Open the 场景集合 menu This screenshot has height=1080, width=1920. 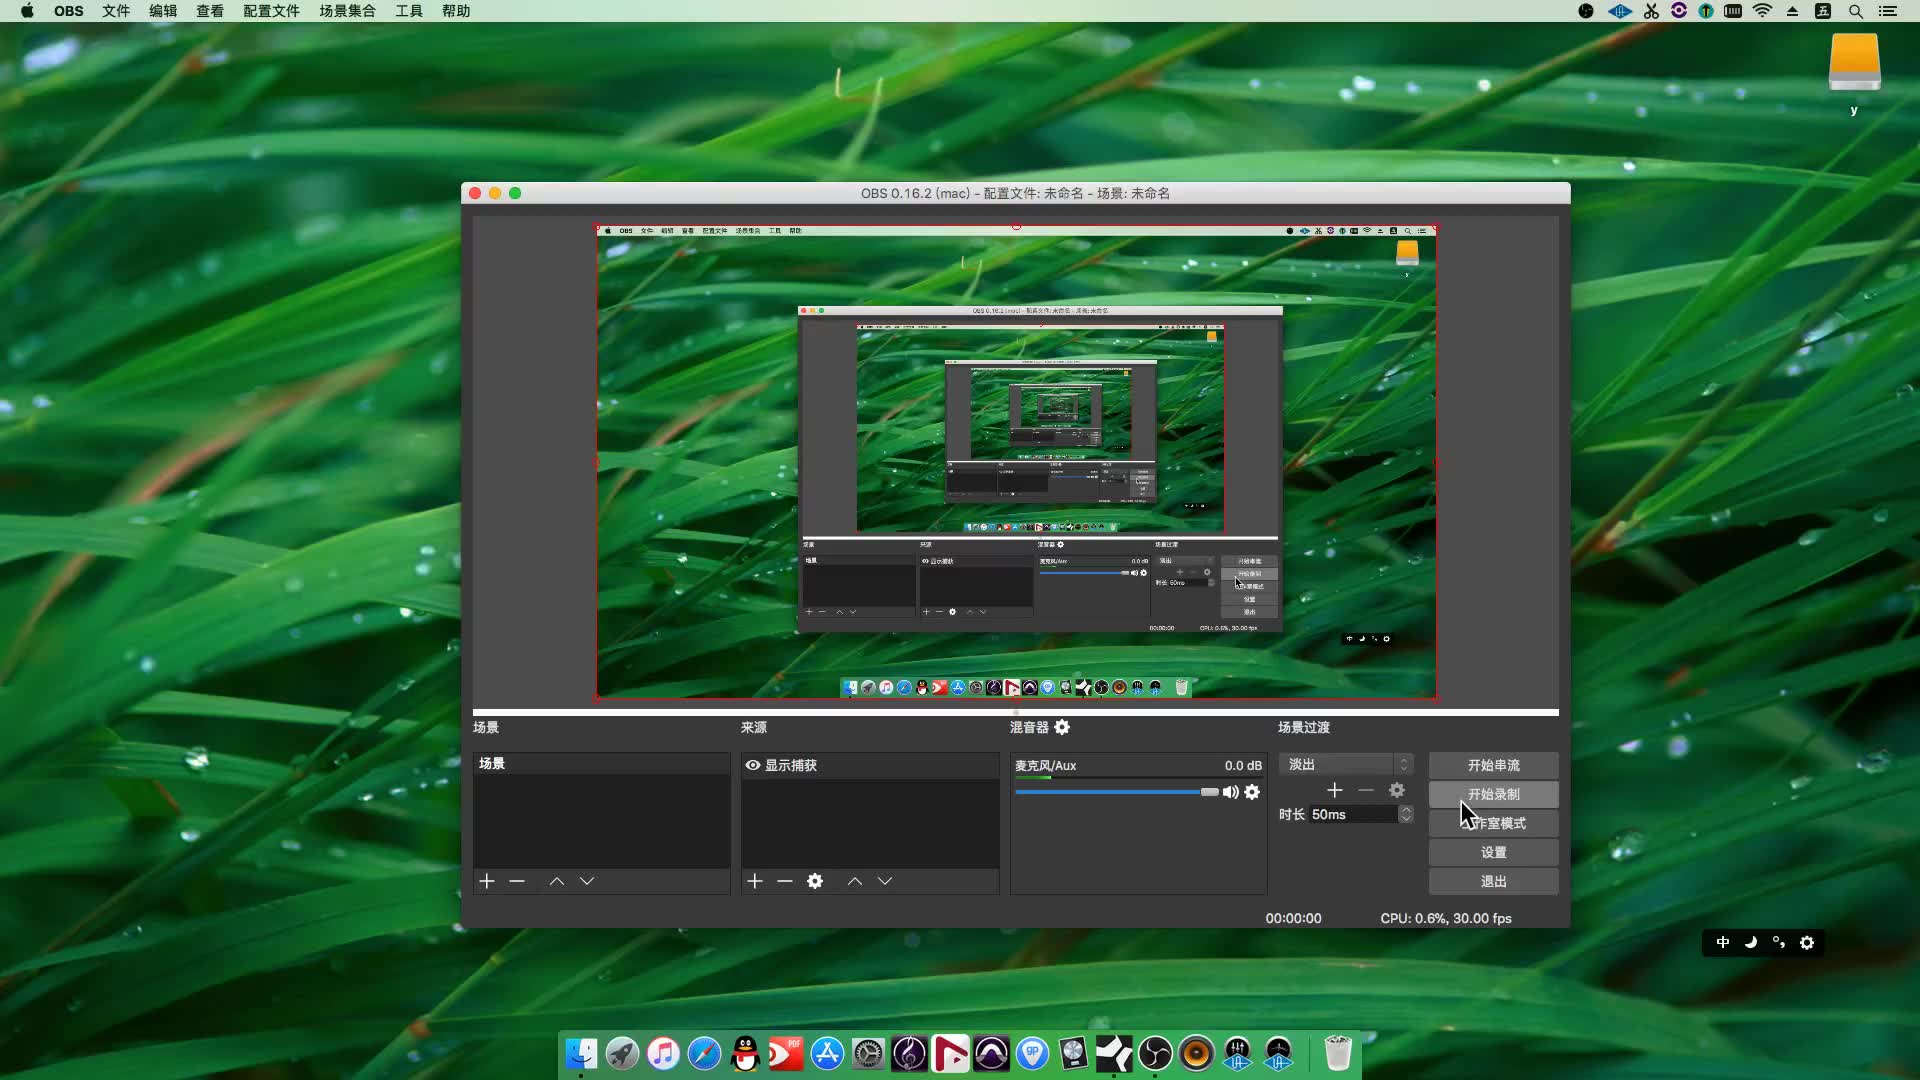point(347,11)
